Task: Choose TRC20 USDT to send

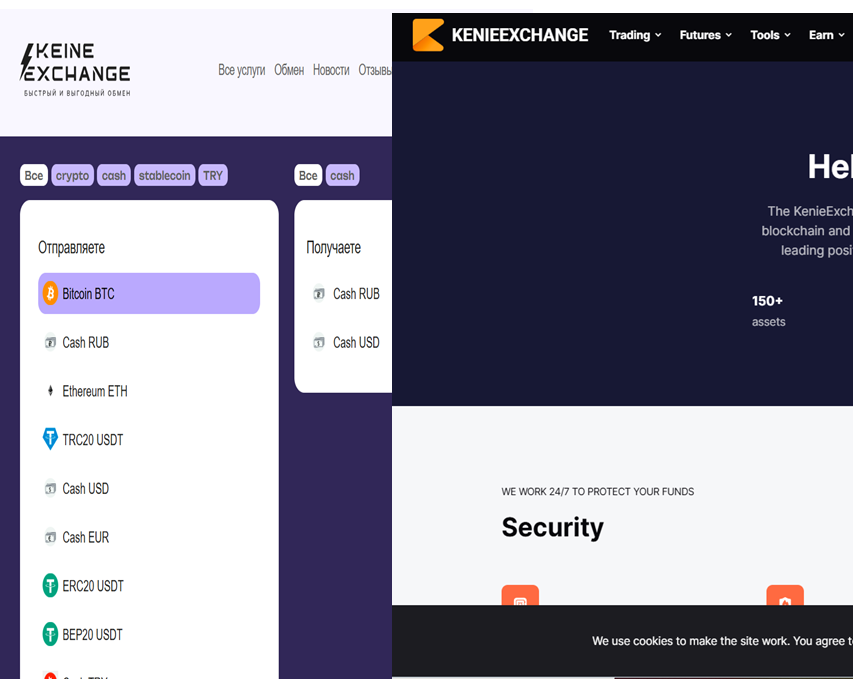Action: [x=149, y=439]
